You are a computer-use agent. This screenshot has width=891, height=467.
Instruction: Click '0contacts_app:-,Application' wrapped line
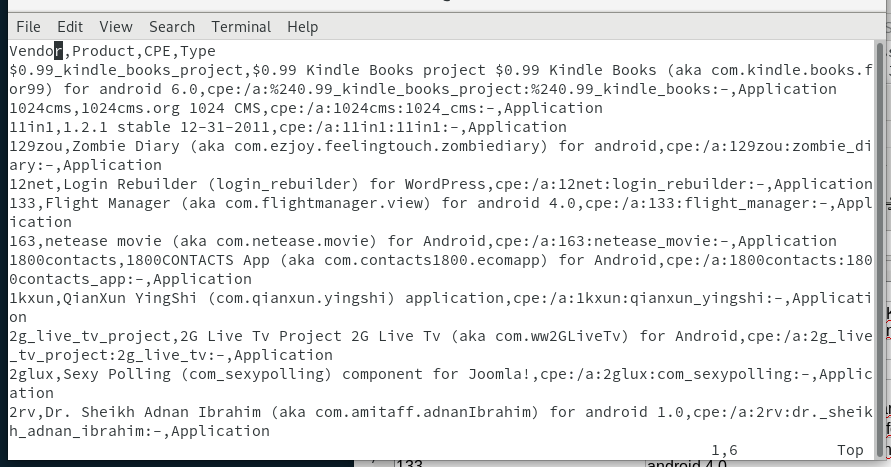click(131, 279)
